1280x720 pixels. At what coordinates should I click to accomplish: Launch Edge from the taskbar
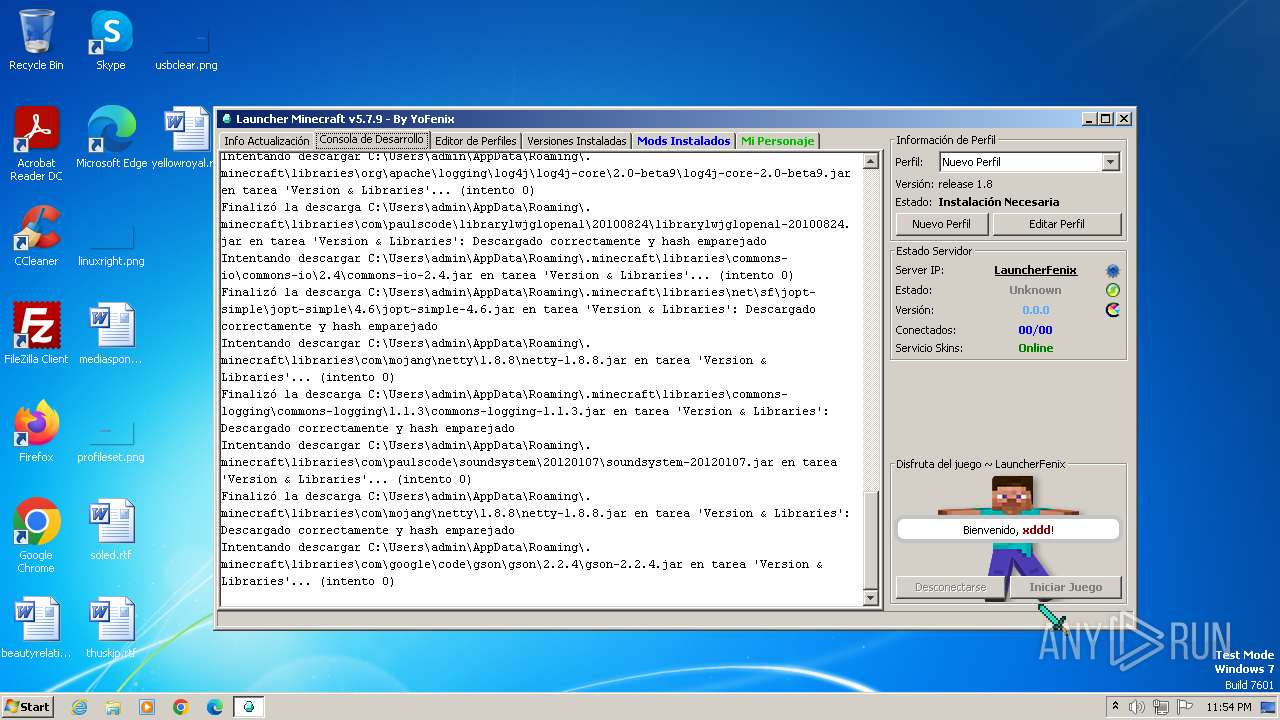[215, 707]
